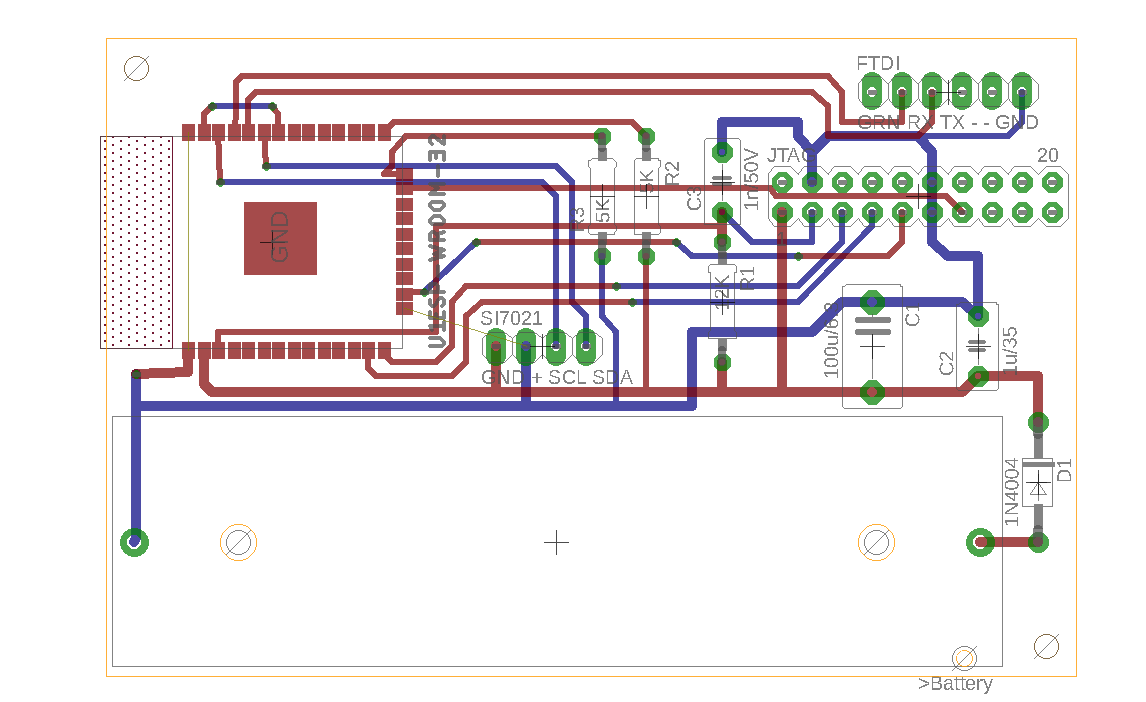Viewport: 1146px width, 702px height.
Task: Select the R1 resistor body
Action: [721, 300]
